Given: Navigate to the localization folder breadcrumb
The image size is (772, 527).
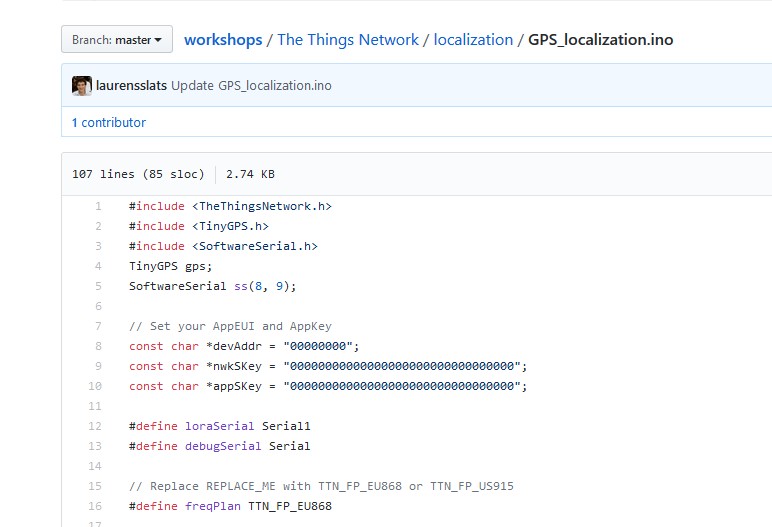Looking at the screenshot, I should tap(473, 40).
